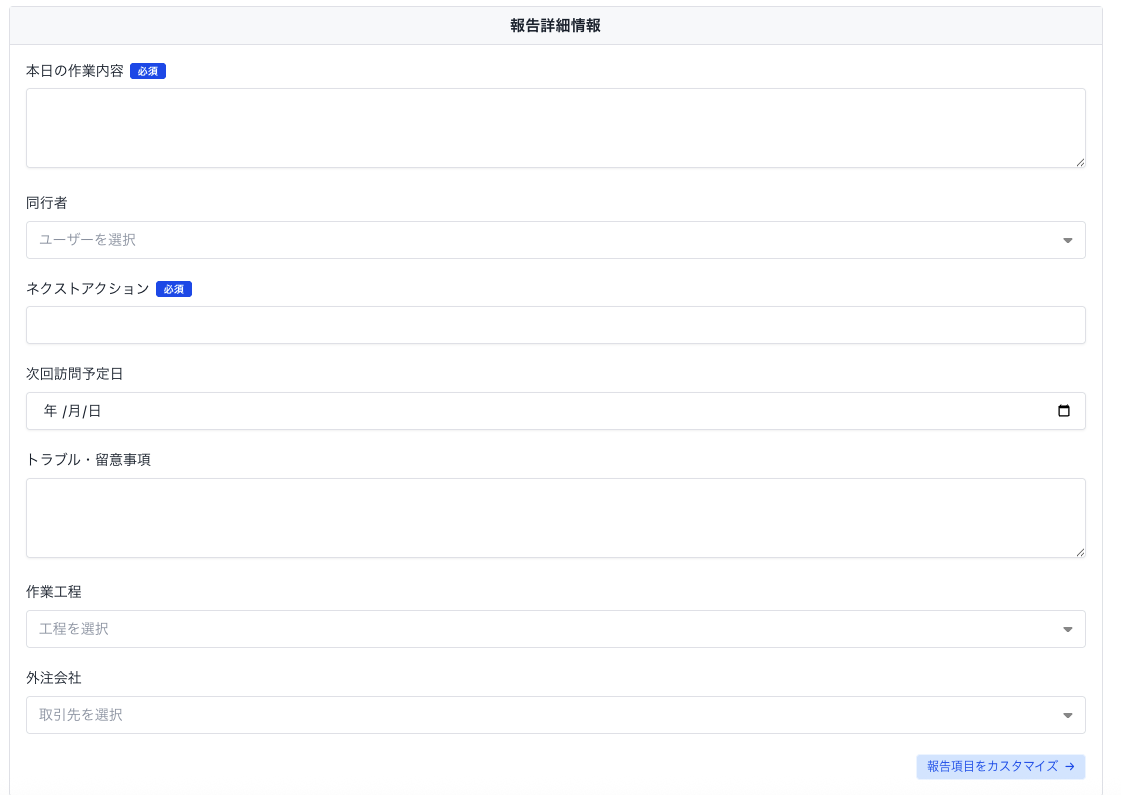
Task: Click 必須 badge beside 本日の作業内容
Action: pyautogui.click(x=148, y=71)
